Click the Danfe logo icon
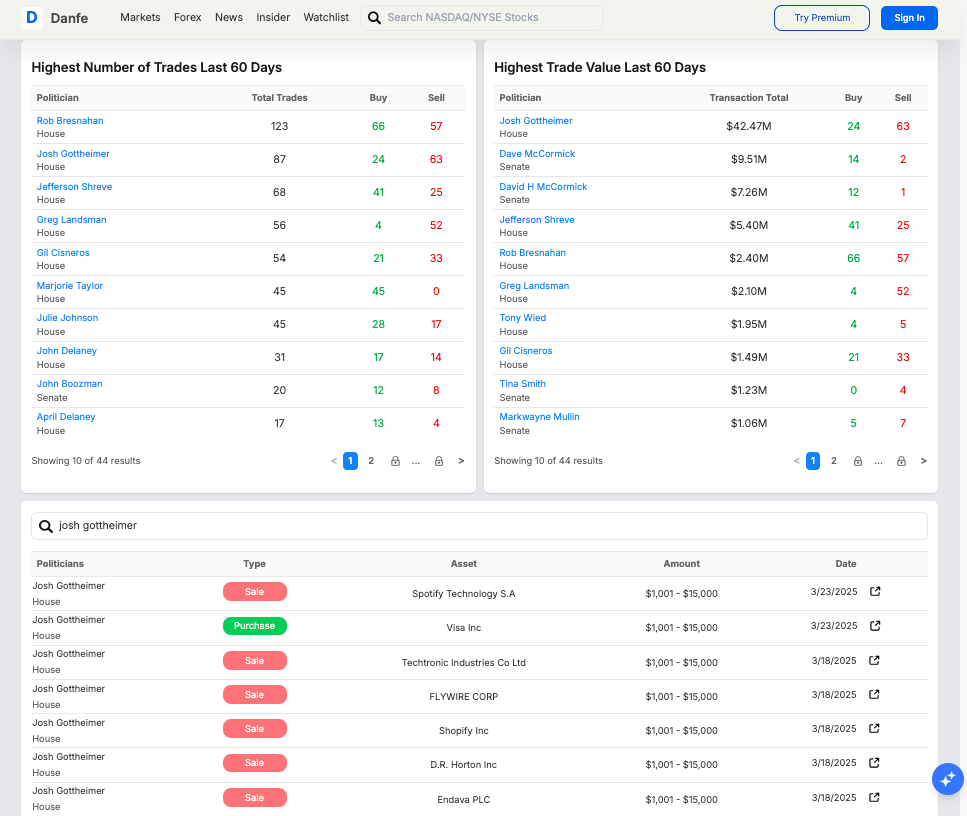This screenshot has height=816, width=967. (x=31, y=17)
